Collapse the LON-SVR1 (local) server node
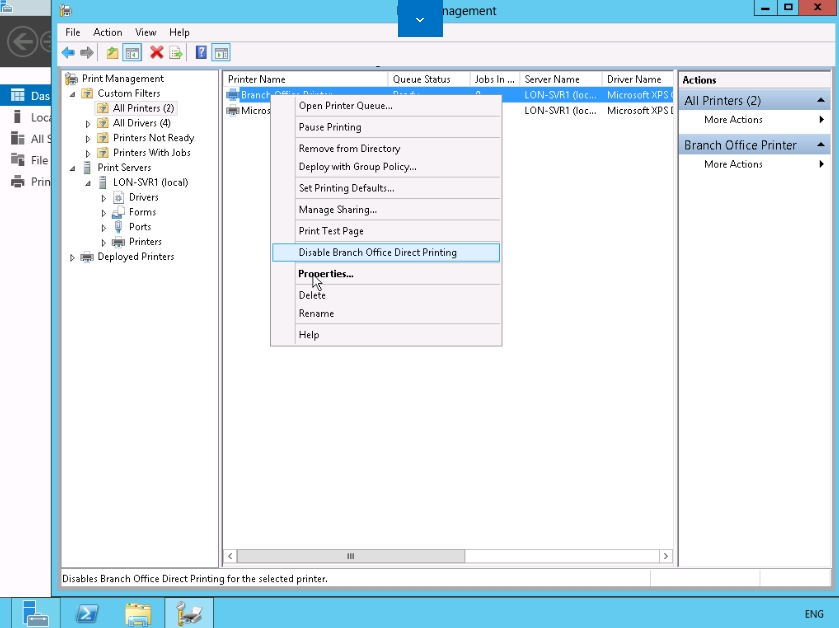839x628 pixels. [x=88, y=183]
